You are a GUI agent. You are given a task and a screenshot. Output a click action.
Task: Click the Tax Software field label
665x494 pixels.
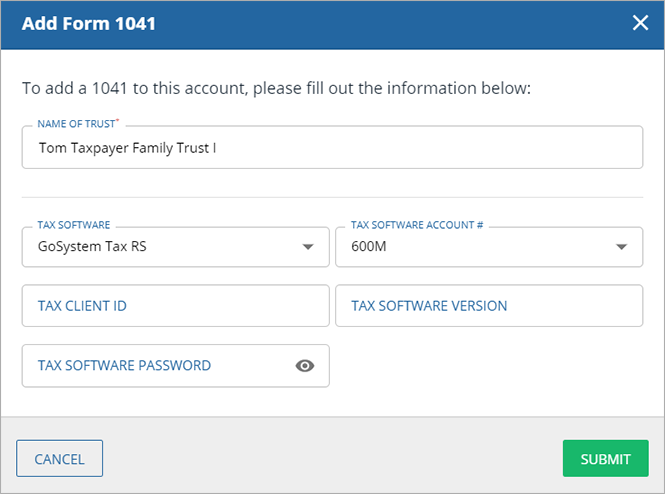pyautogui.click(x=73, y=226)
